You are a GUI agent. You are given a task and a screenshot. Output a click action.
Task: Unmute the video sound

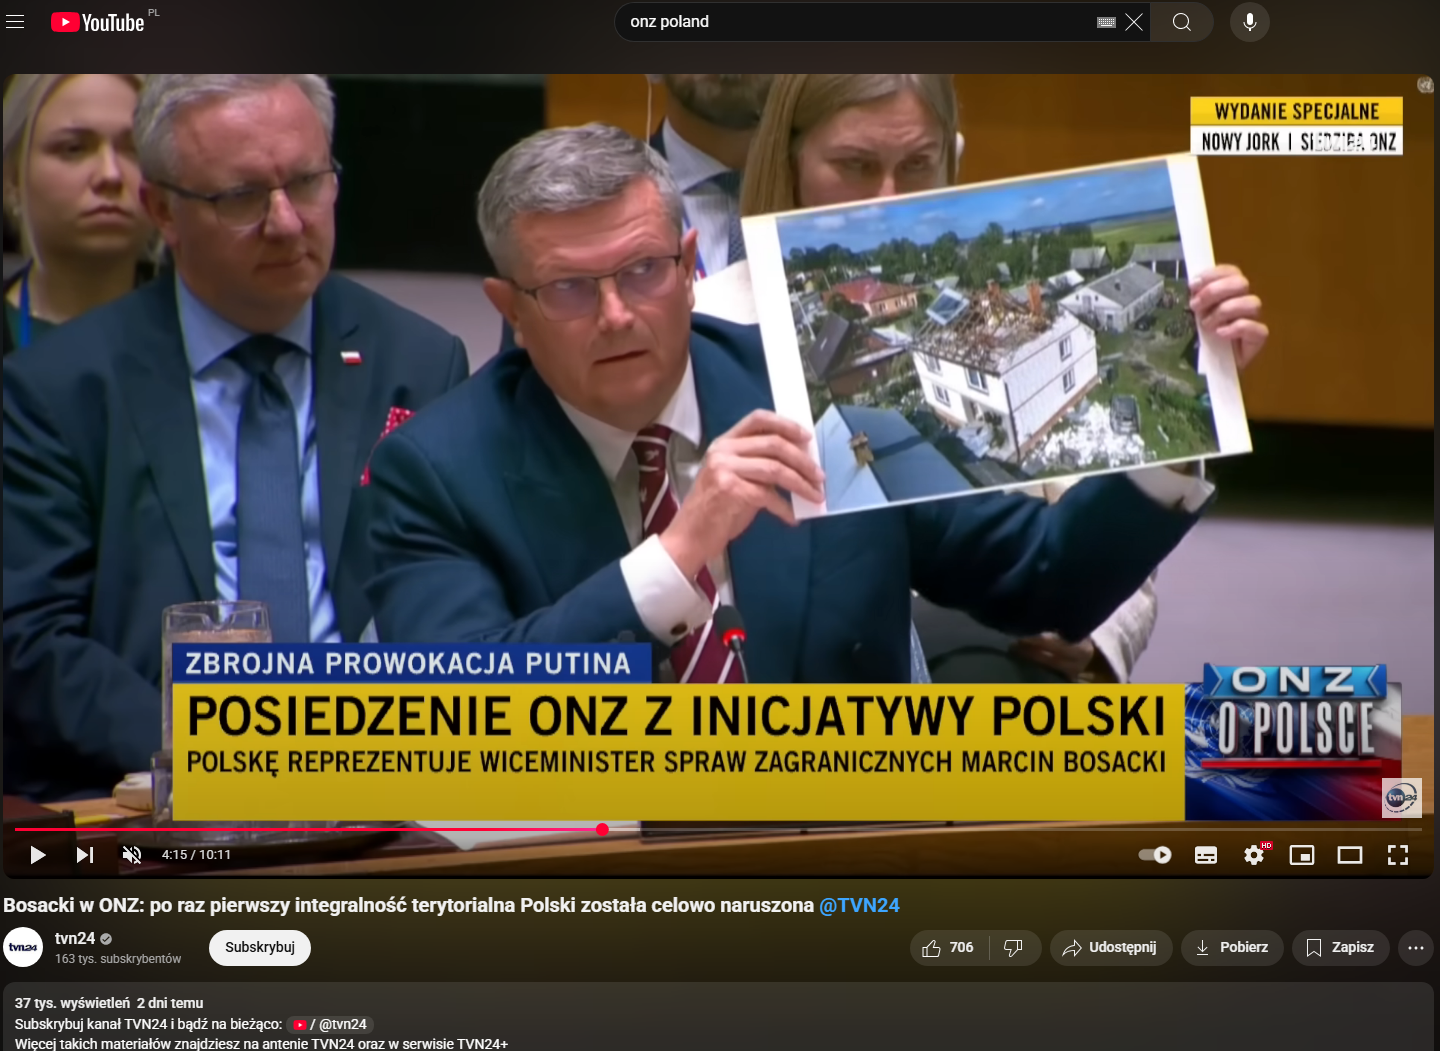point(132,855)
